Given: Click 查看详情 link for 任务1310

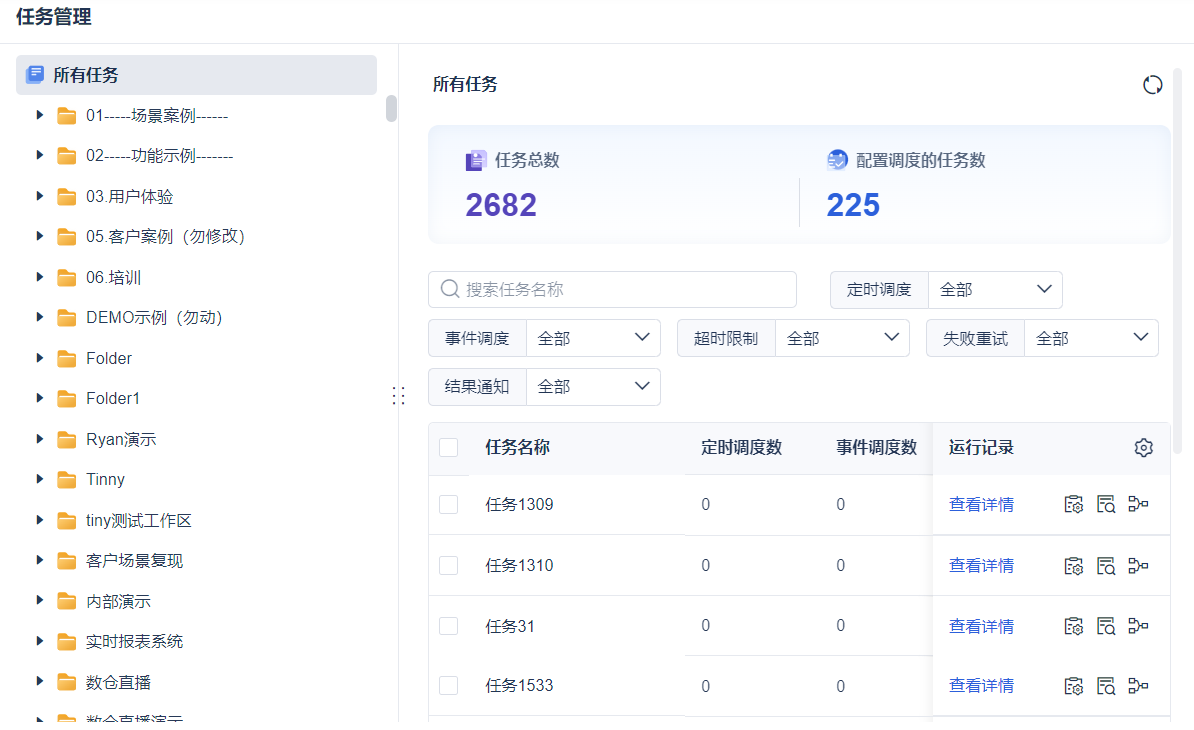Looking at the screenshot, I should pyautogui.click(x=981, y=566).
